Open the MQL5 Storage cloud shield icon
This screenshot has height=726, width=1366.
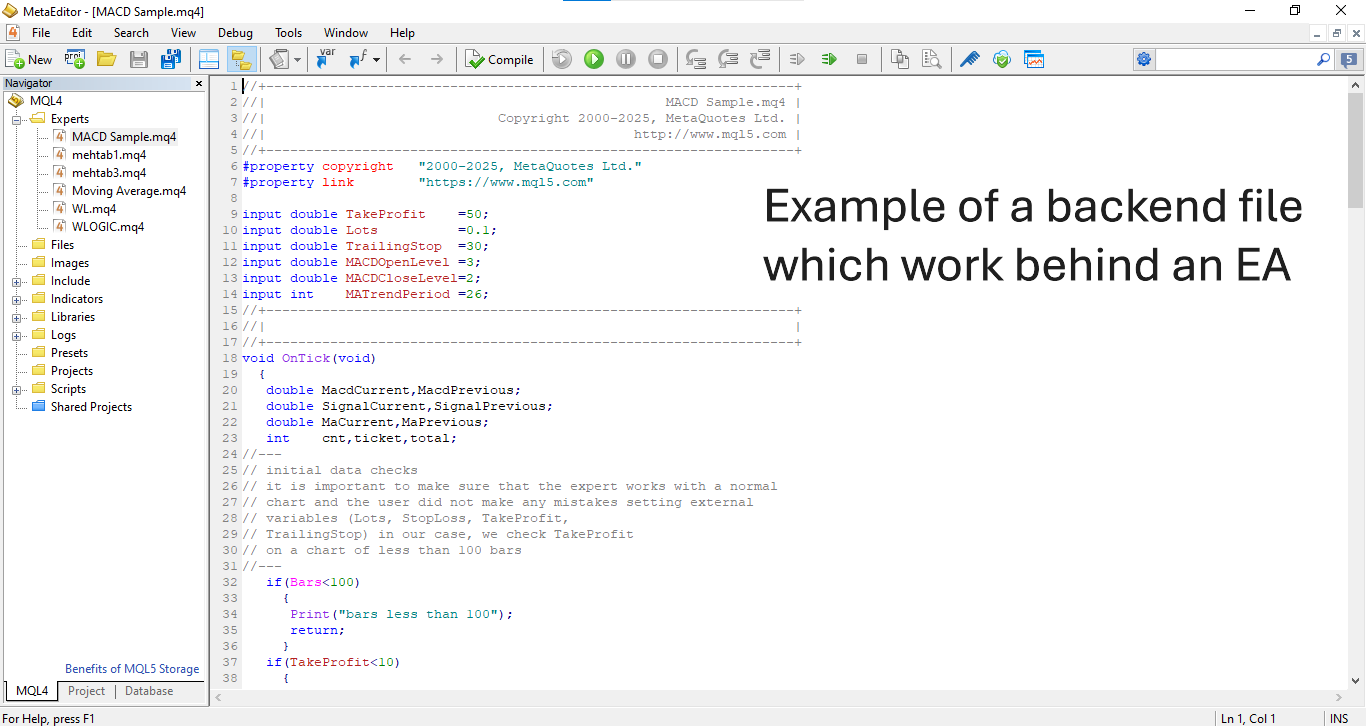pyautogui.click(x=1001, y=59)
